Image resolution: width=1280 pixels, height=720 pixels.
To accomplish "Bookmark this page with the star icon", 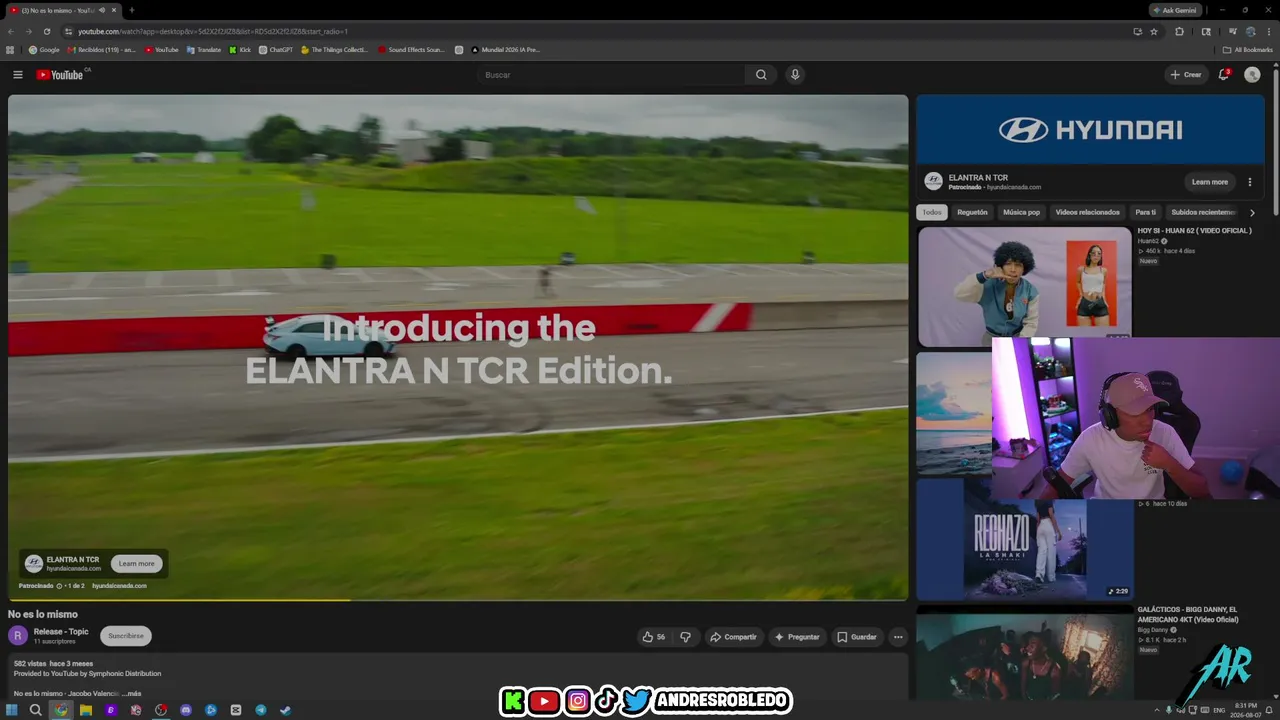I will tap(1154, 31).
